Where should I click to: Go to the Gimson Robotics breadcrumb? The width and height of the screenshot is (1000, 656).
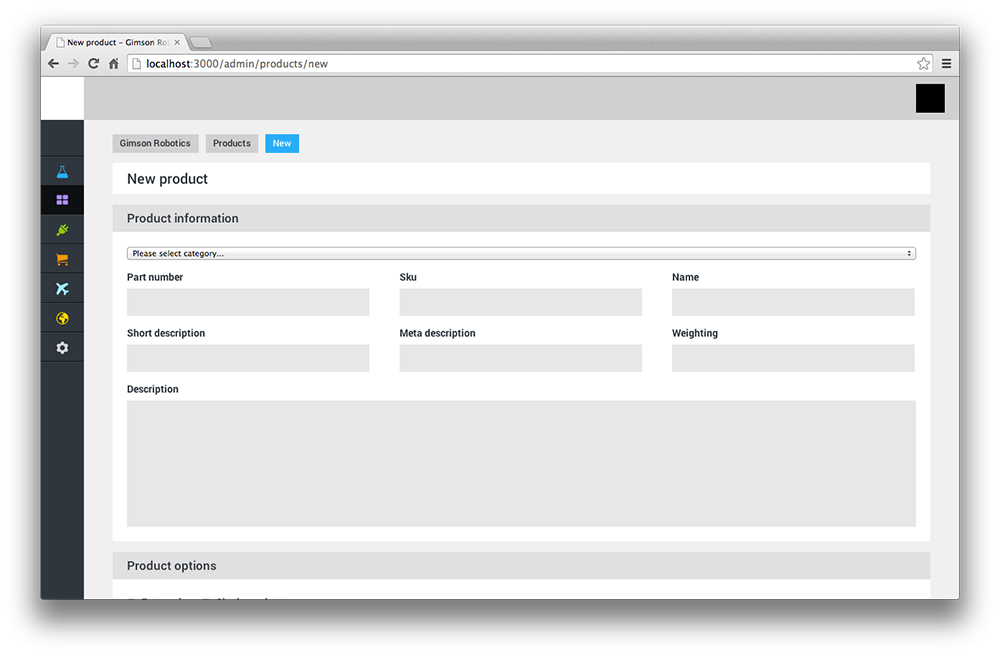click(155, 143)
